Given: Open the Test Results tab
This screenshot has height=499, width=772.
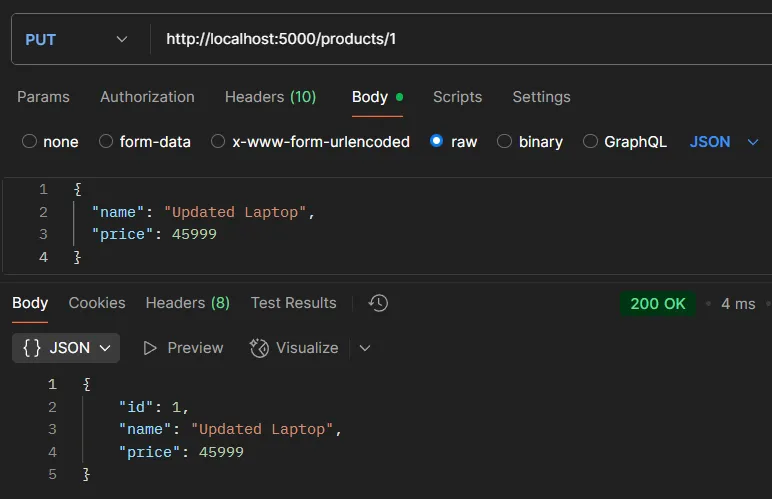Looking at the screenshot, I should pyautogui.click(x=293, y=303).
